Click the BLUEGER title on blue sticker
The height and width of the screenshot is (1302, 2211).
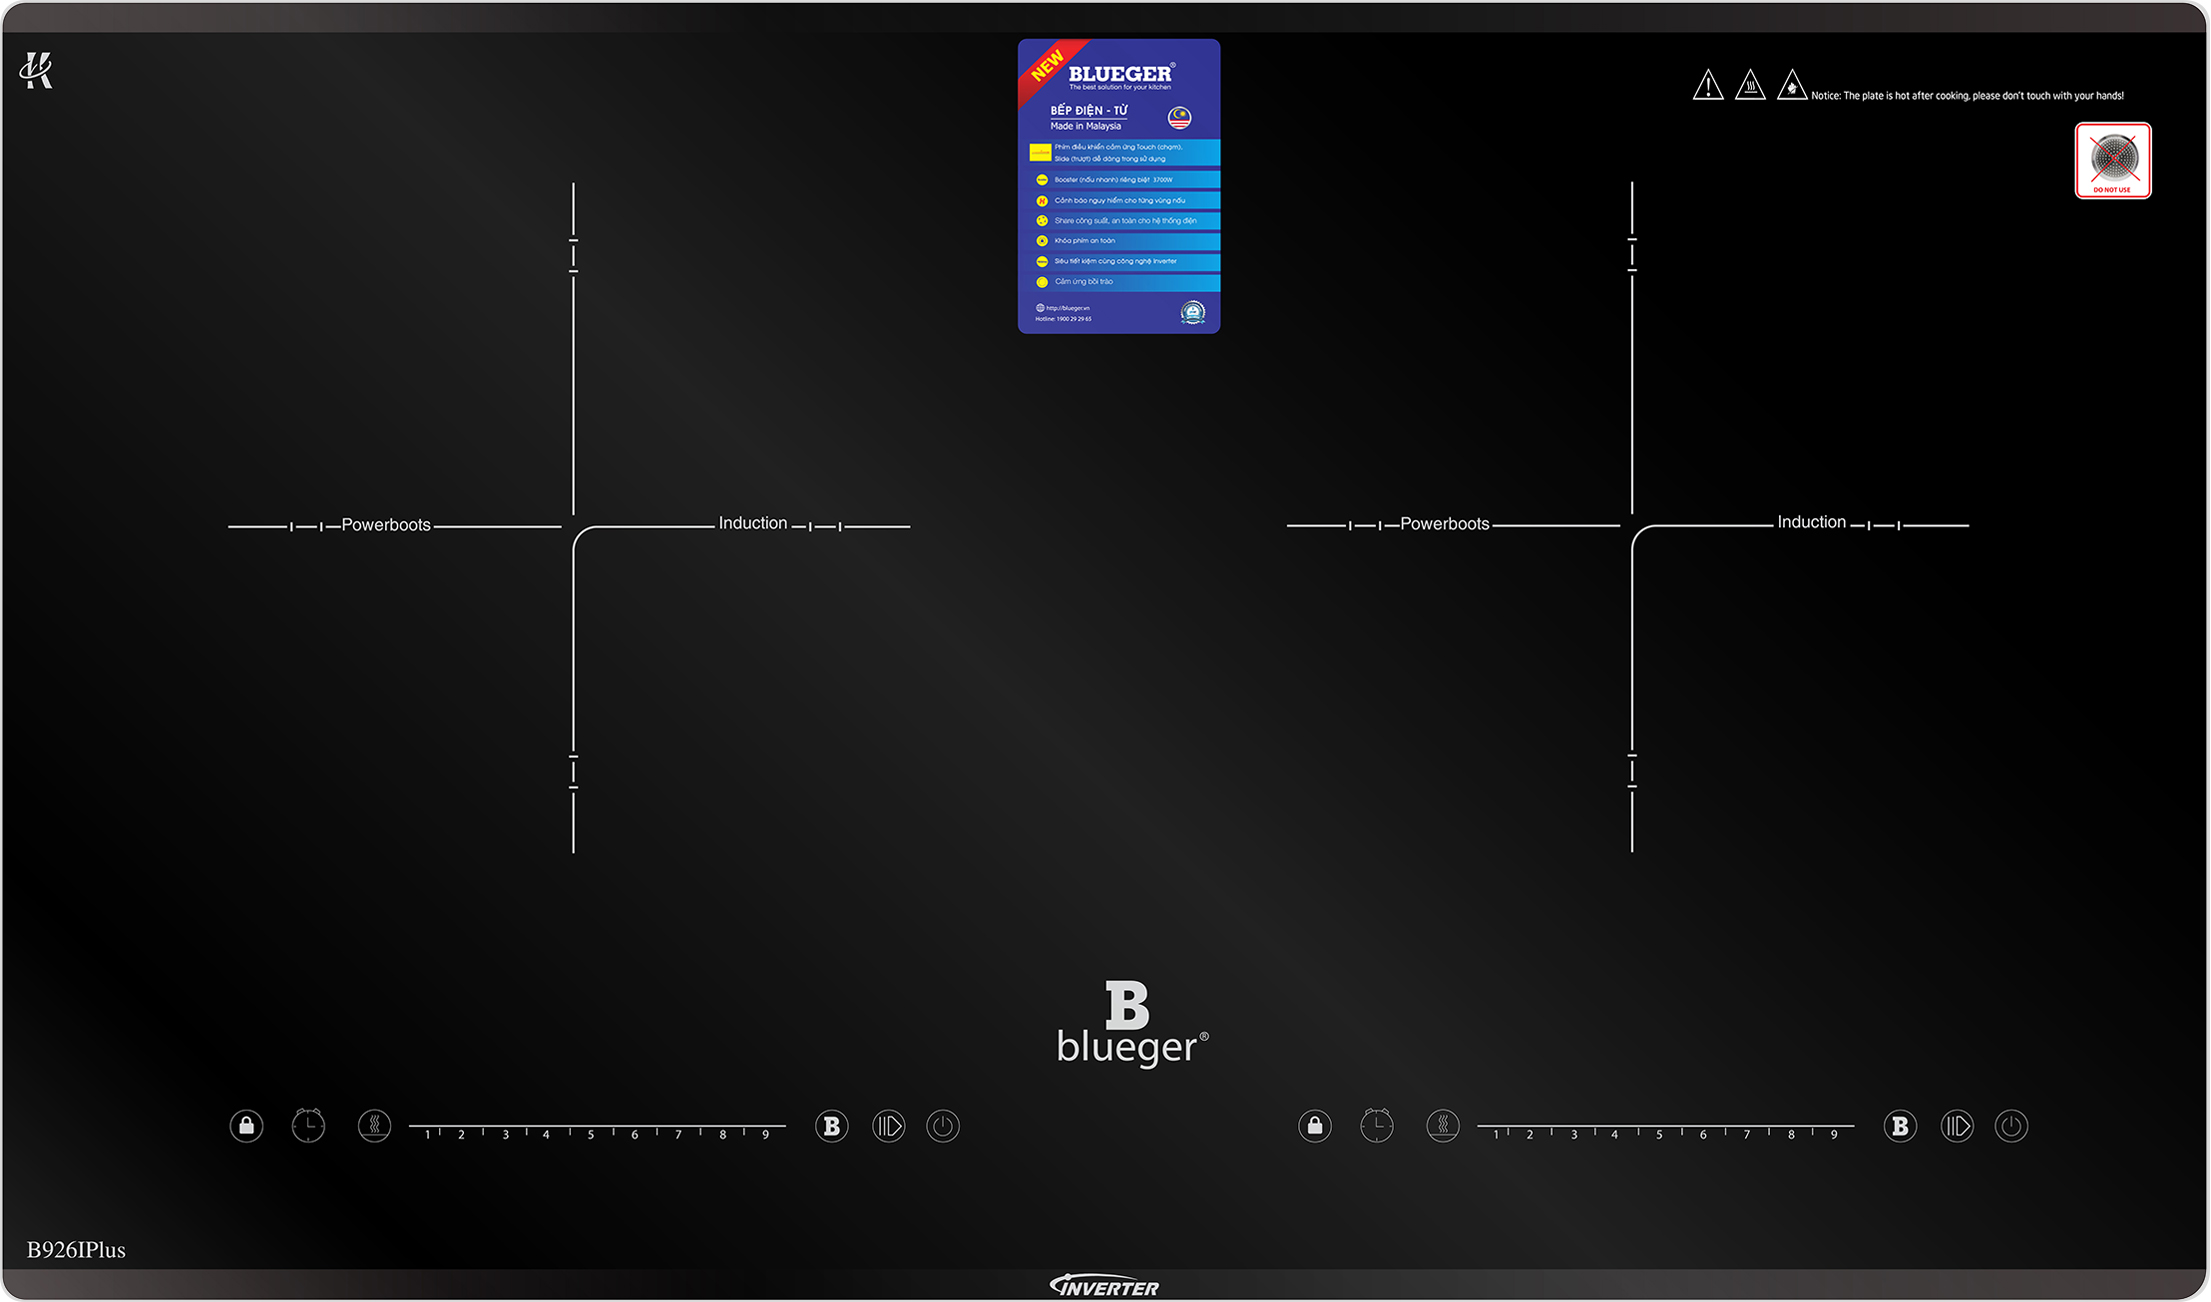[1121, 74]
